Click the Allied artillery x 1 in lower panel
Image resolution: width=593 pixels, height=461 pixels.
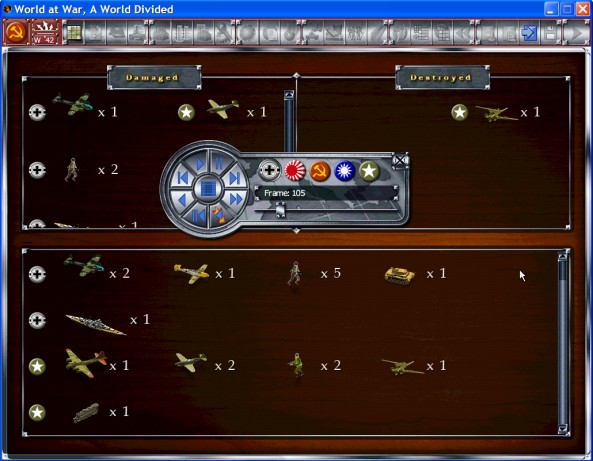(403, 366)
